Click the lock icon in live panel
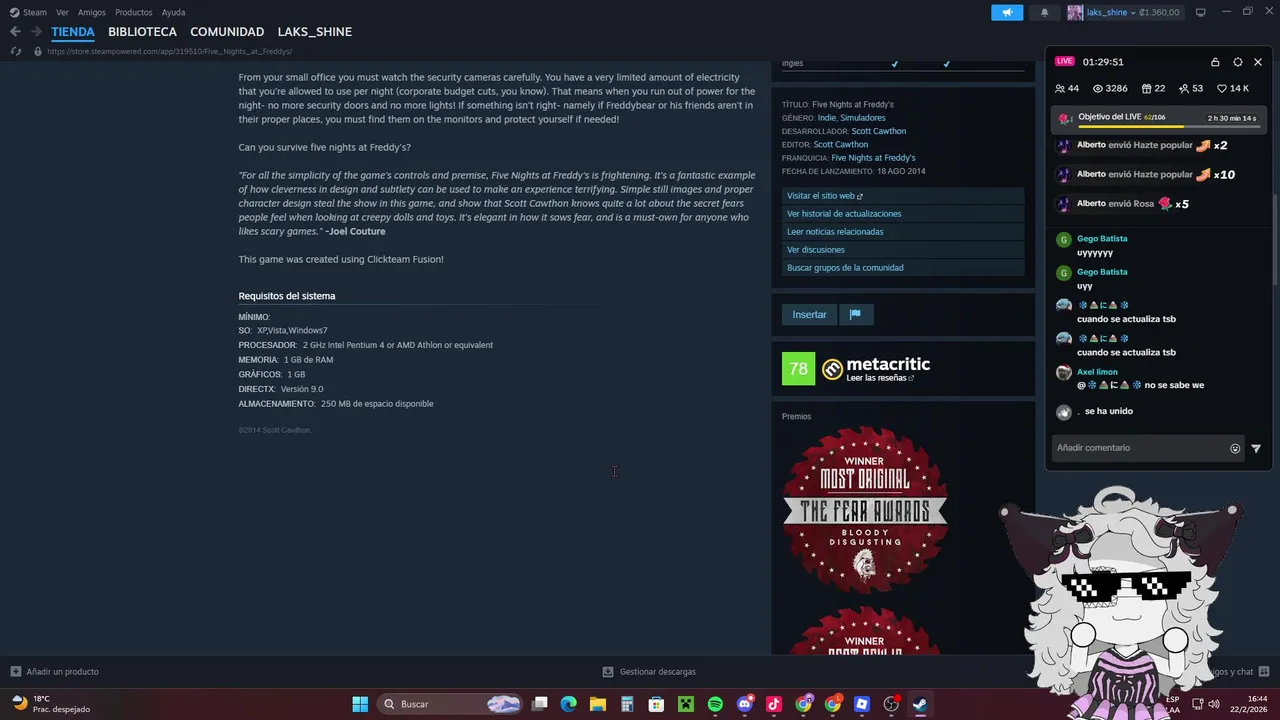This screenshot has width=1280, height=720. 1215,62
